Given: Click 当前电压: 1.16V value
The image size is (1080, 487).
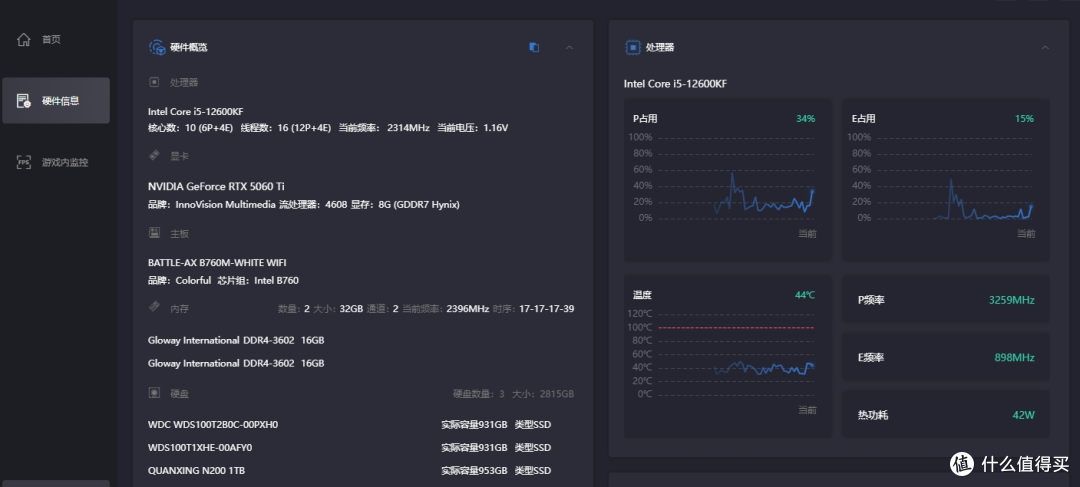Looking at the screenshot, I should (x=472, y=128).
